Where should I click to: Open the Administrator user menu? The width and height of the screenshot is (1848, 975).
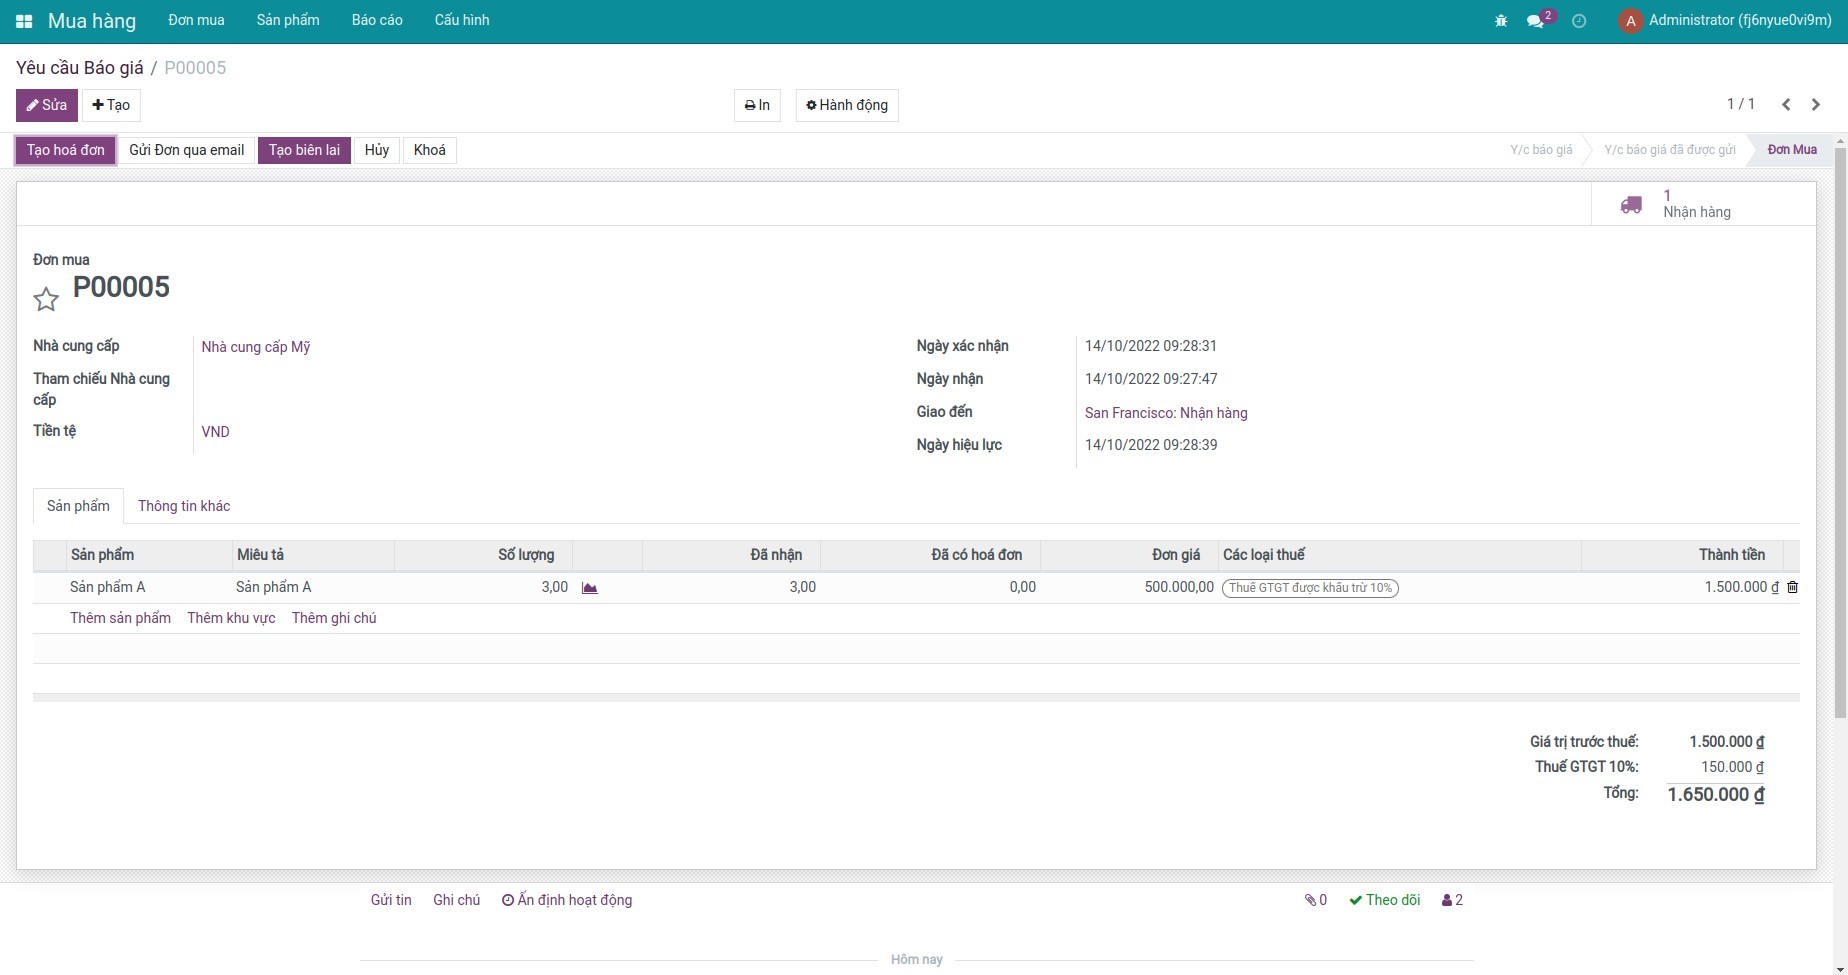click(x=1725, y=21)
